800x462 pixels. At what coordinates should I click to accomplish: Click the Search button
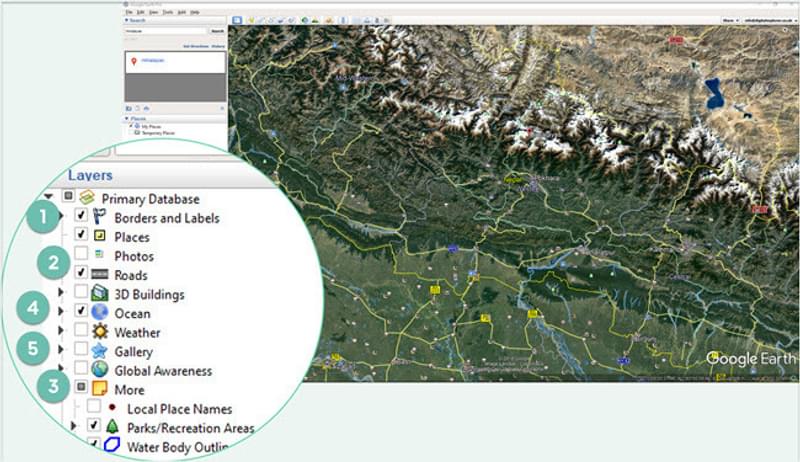(216, 31)
